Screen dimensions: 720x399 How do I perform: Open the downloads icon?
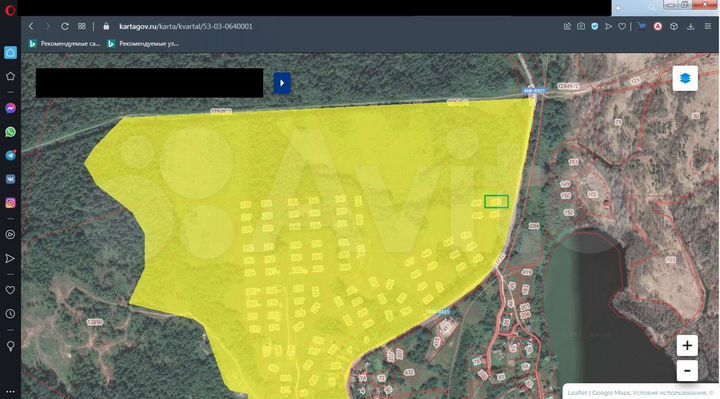click(690, 26)
